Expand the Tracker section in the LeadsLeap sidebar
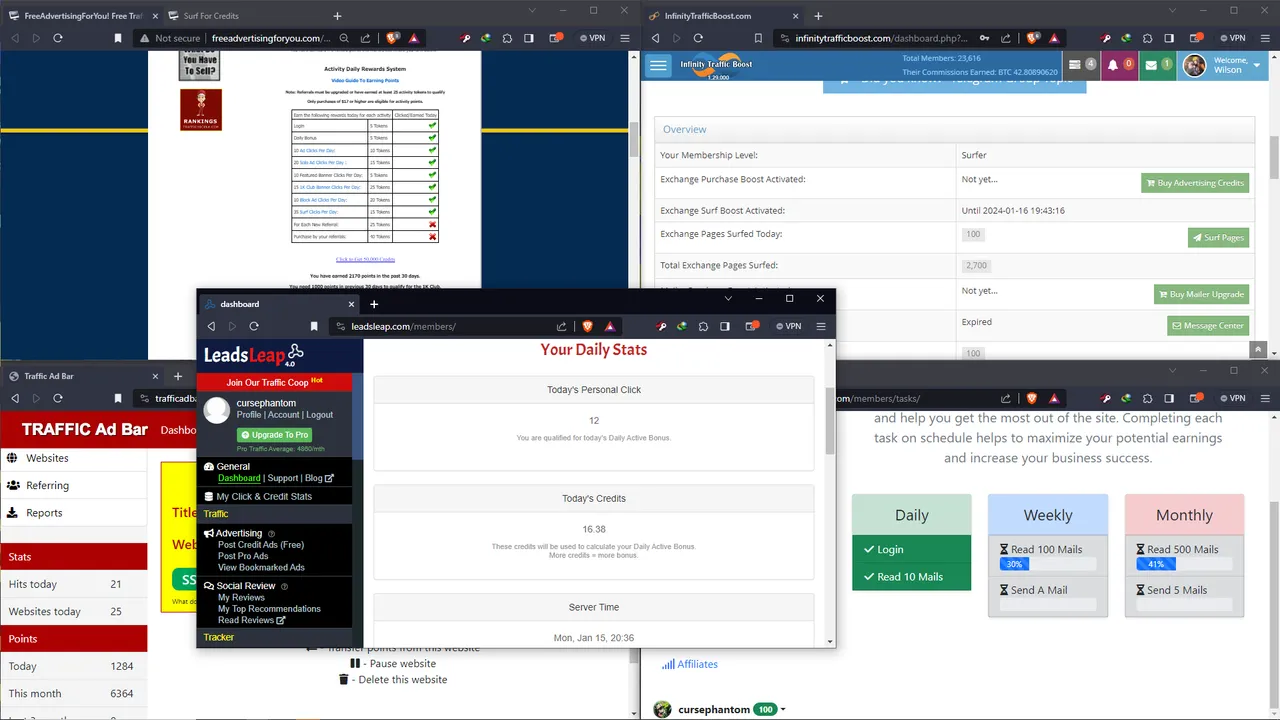The height and width of the screenshot is (720, 1280). pos(274,637)
